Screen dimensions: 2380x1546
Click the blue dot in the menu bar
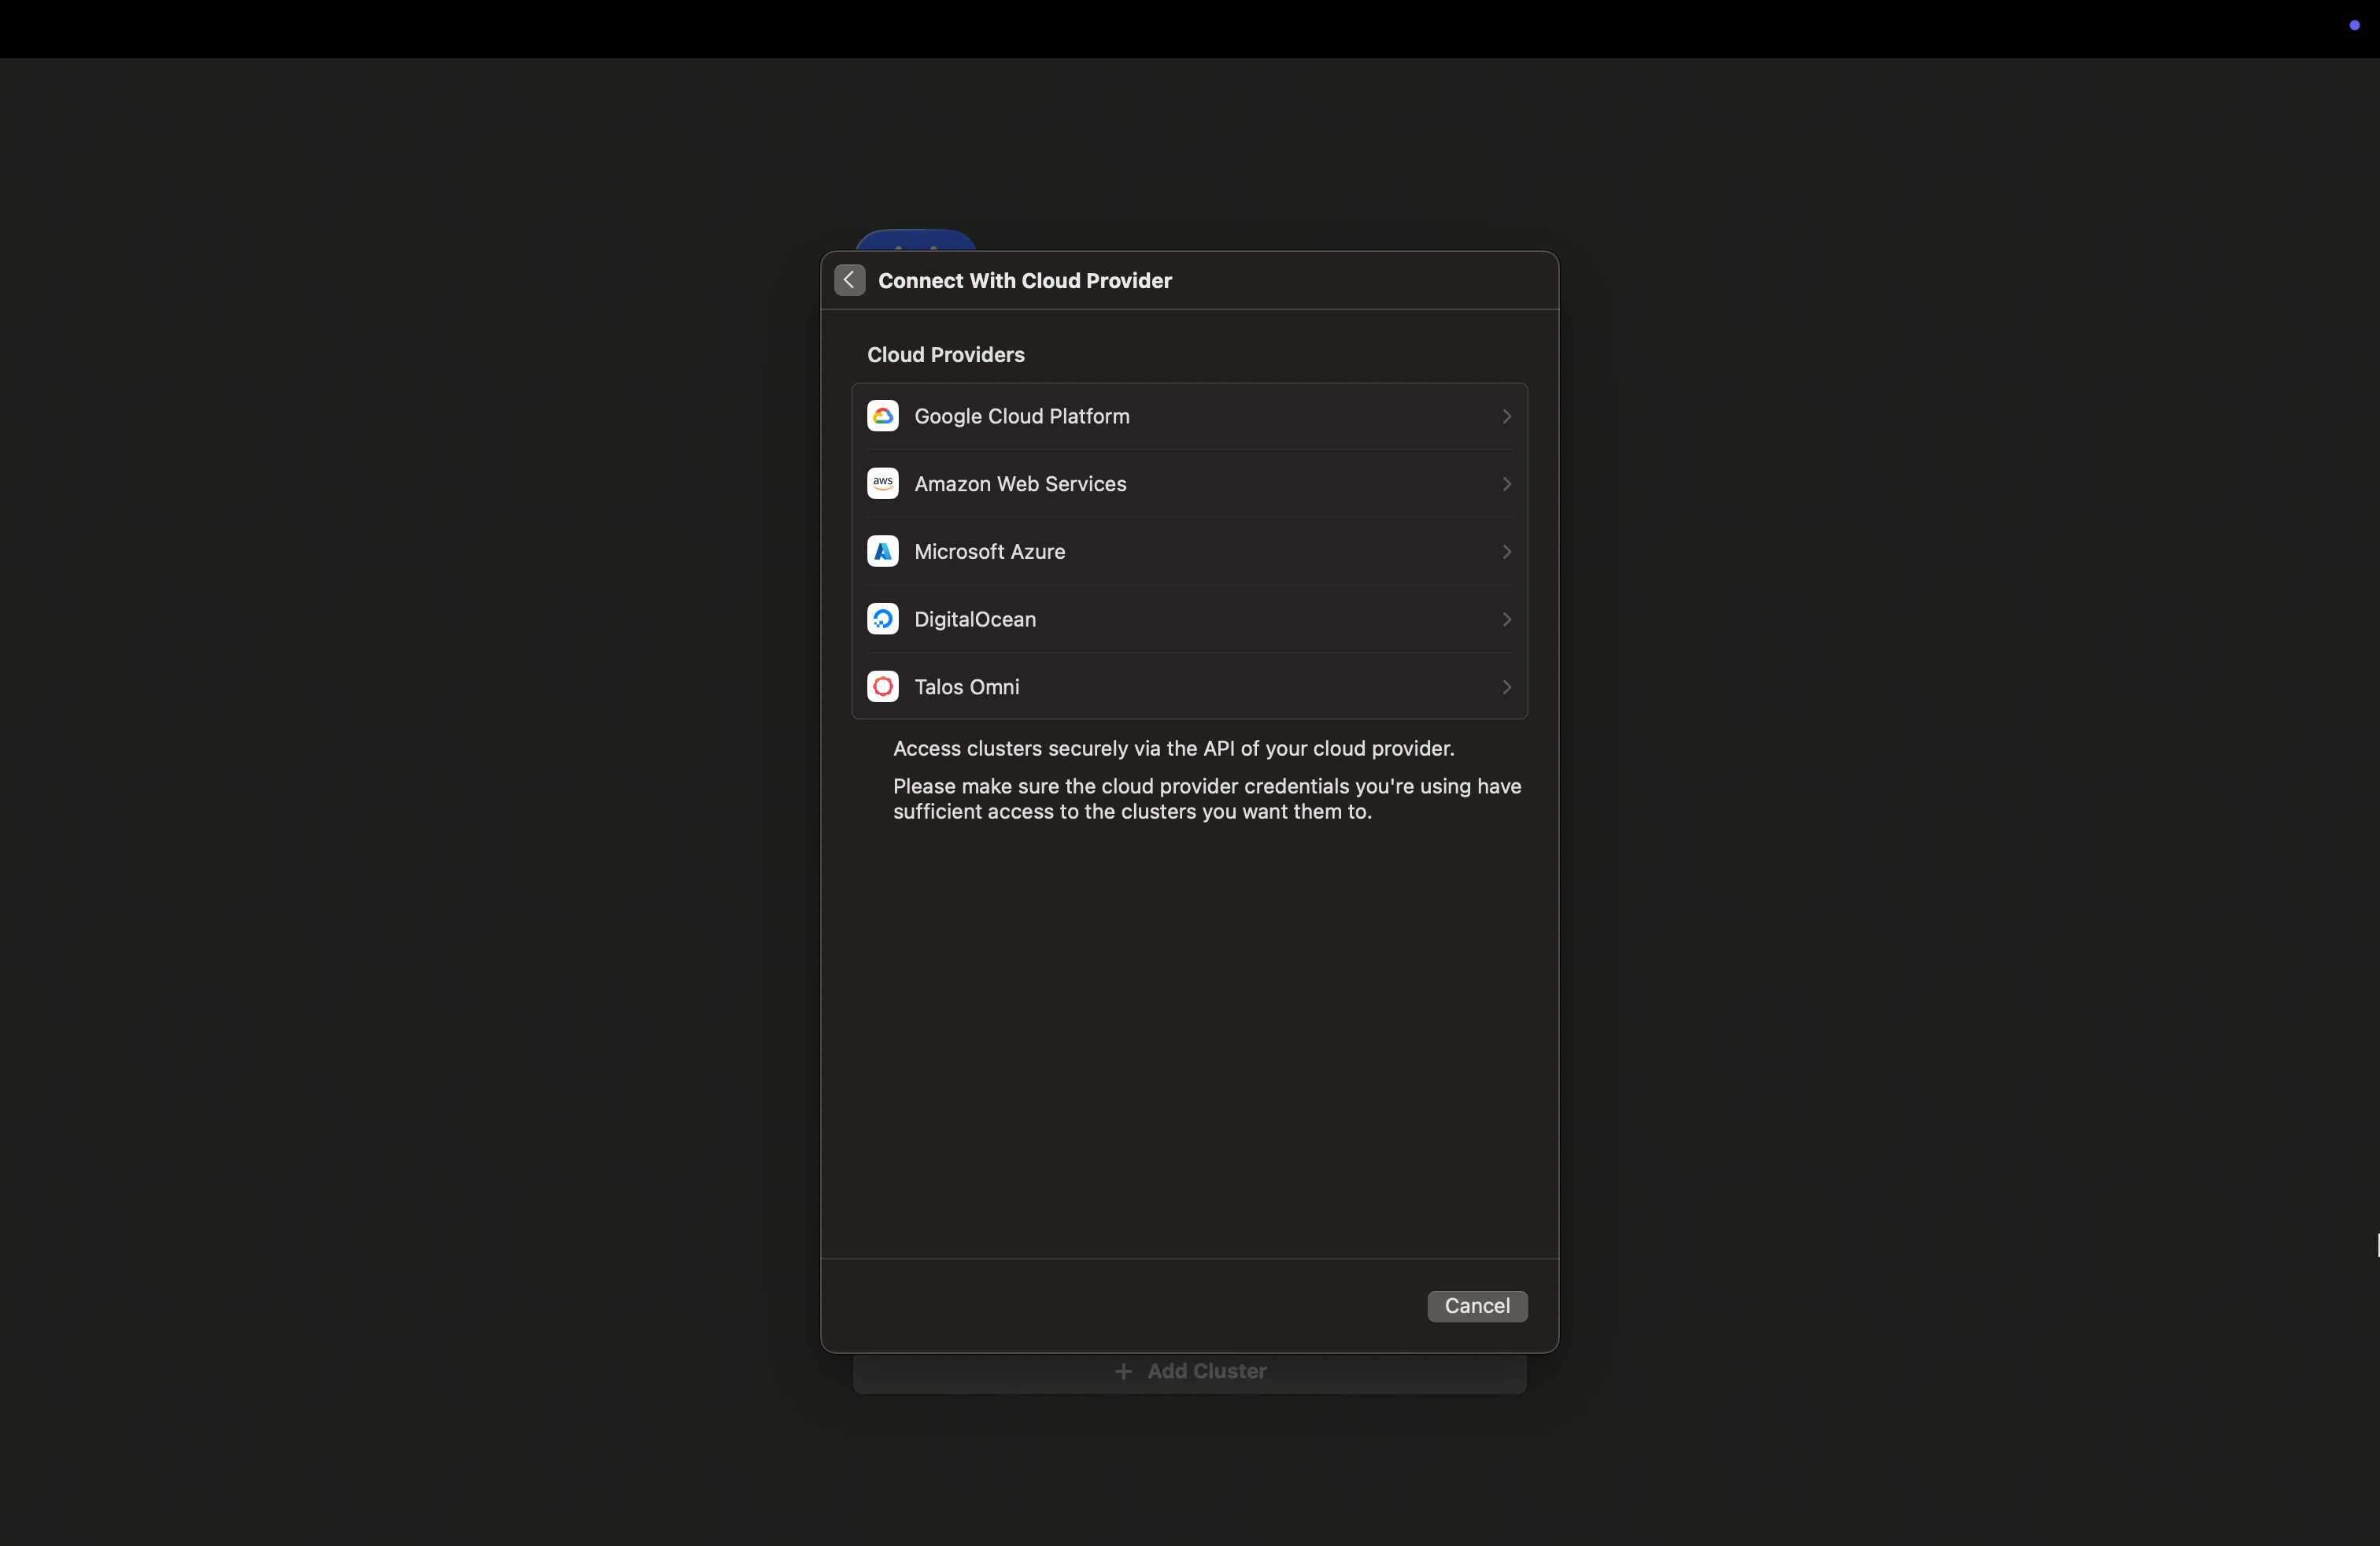tap(2354, 25)
